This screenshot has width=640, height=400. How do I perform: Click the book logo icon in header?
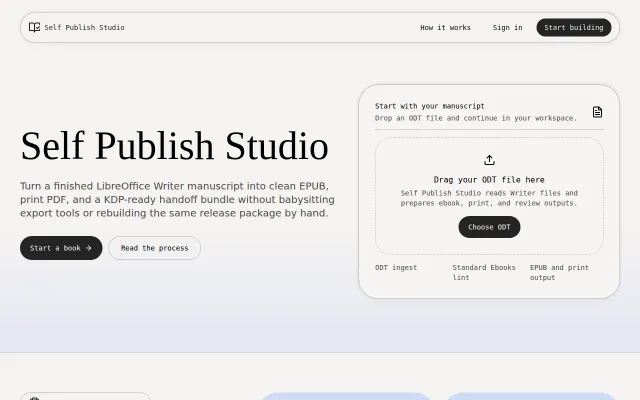click(34, 27)
